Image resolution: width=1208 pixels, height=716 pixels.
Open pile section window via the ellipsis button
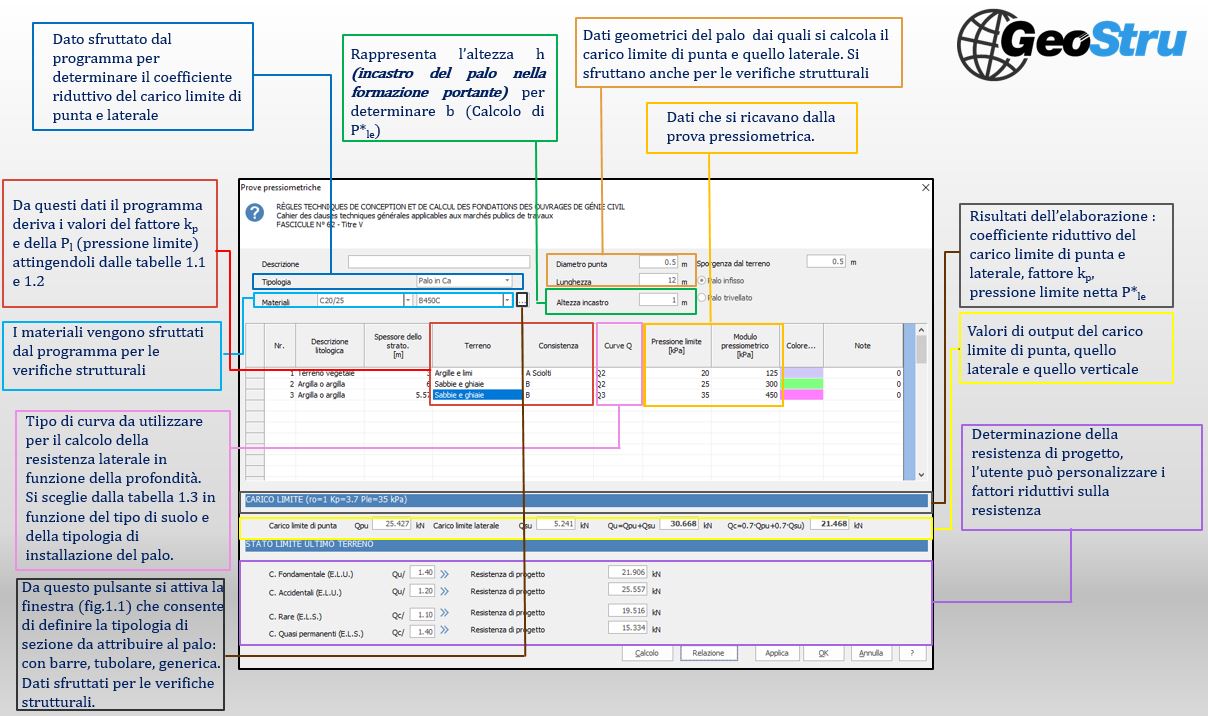(x=523, y=300)
